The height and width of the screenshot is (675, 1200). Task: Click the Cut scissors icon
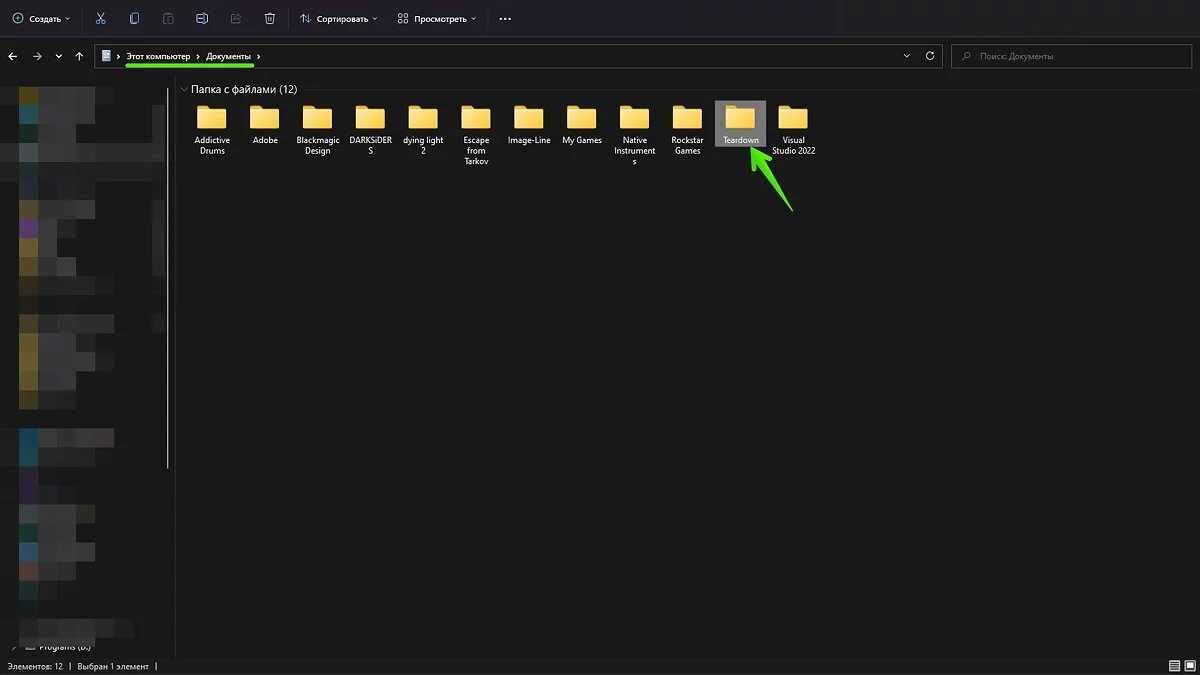tap(100, 19)
